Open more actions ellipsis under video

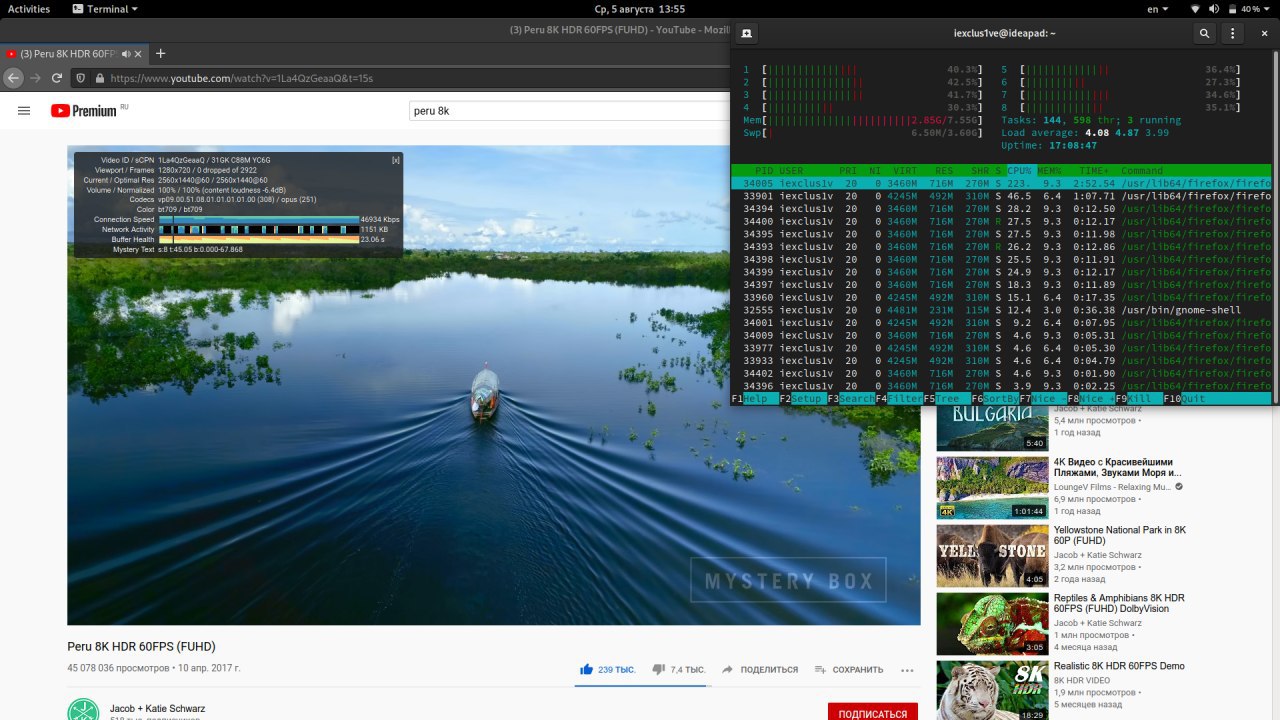[x=907, y=670]
